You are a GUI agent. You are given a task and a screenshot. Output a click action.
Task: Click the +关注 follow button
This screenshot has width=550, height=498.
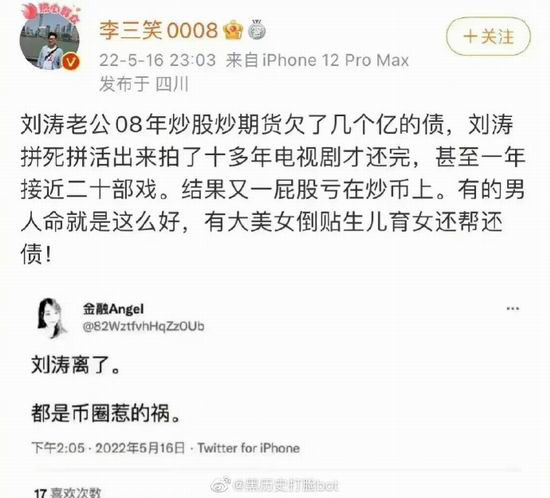point(488,36)
